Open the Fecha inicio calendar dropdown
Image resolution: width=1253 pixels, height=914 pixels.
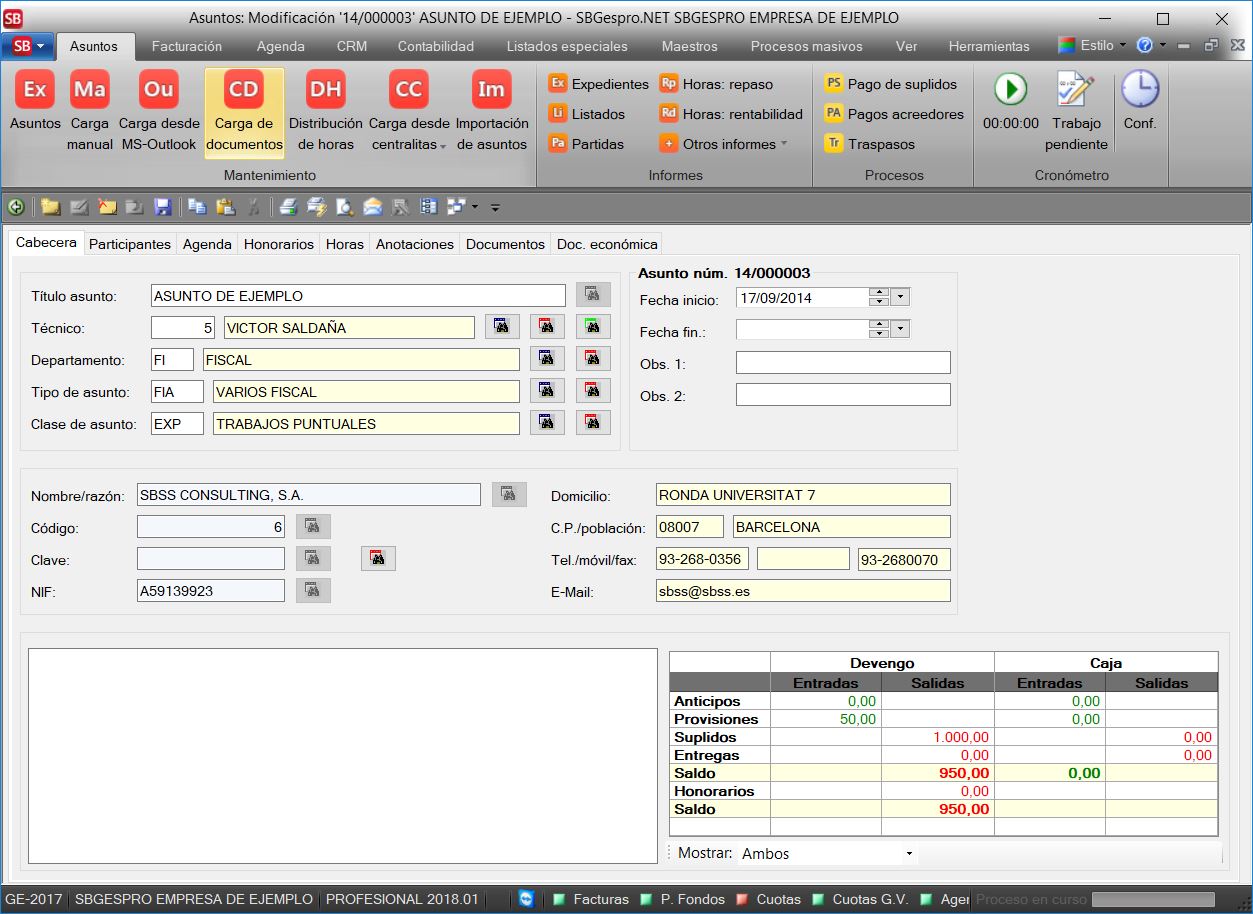pos(900,298)
